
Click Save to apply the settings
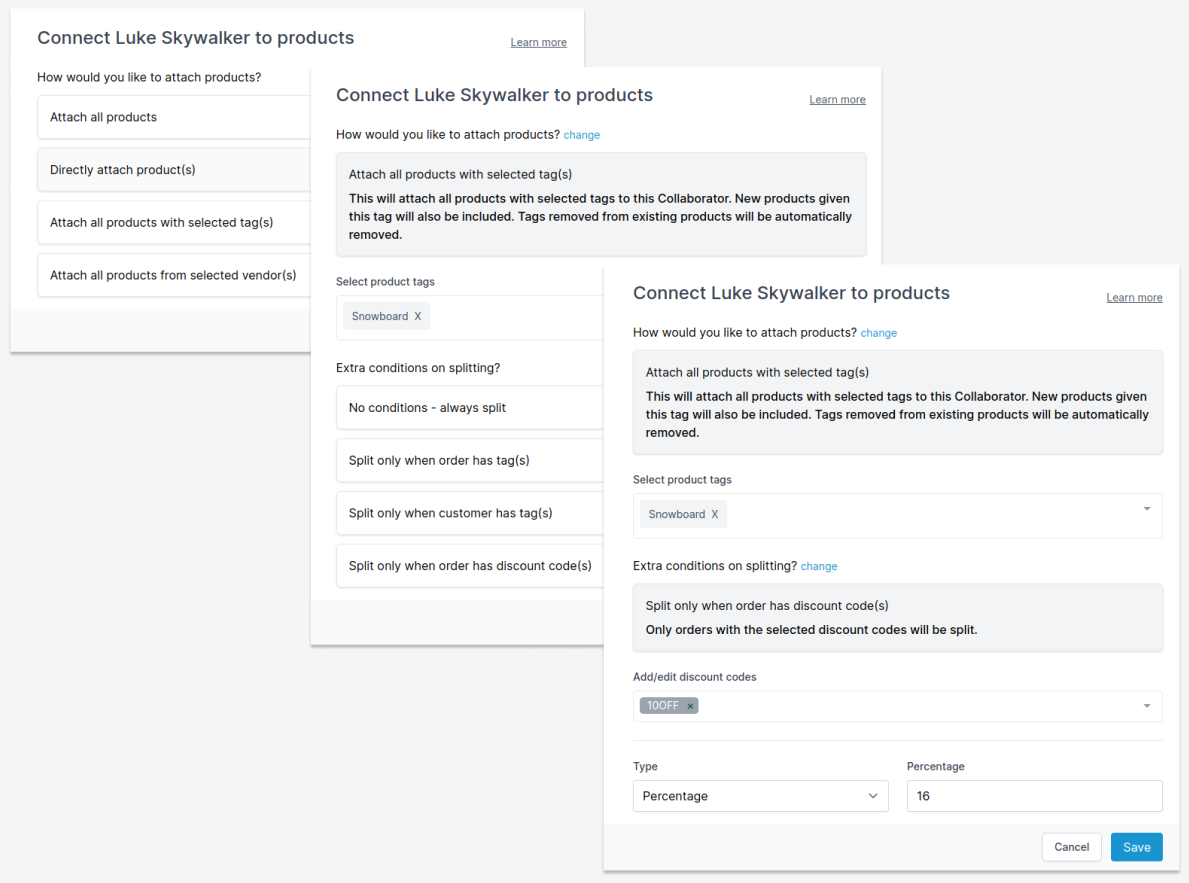pos(1136,846)
